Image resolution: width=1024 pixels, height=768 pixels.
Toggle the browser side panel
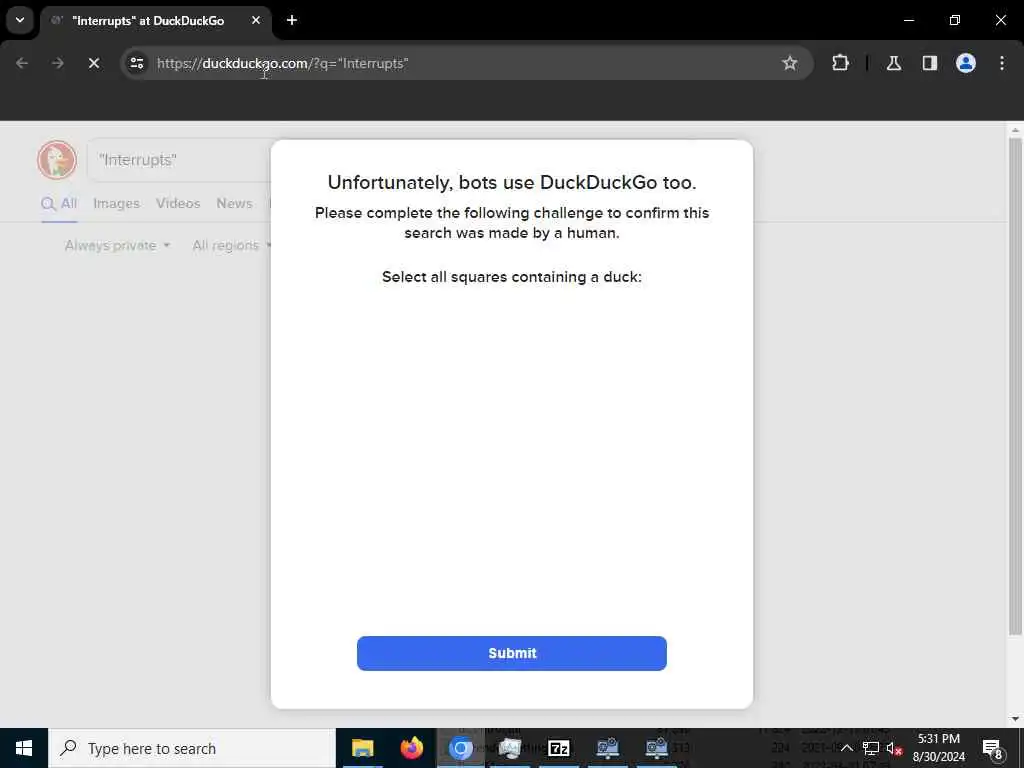point(930,63)
